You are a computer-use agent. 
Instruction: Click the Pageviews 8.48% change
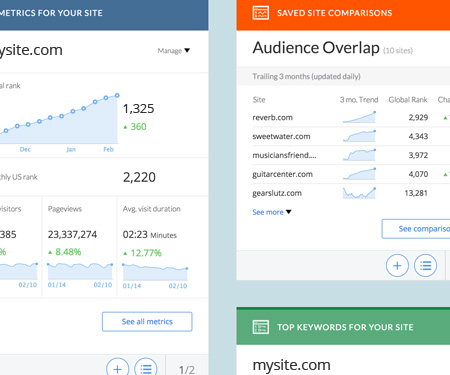pos(65,252)
